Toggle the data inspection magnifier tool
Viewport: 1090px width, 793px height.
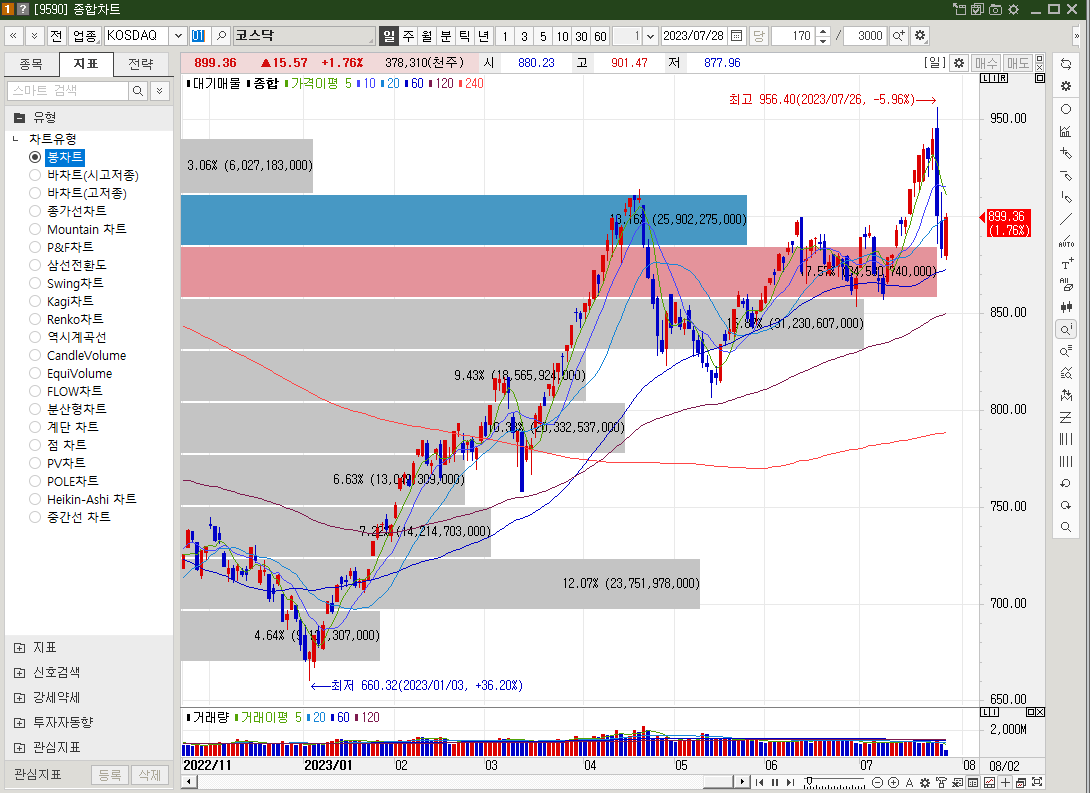pyautogui.click(x=1066, y=329)
